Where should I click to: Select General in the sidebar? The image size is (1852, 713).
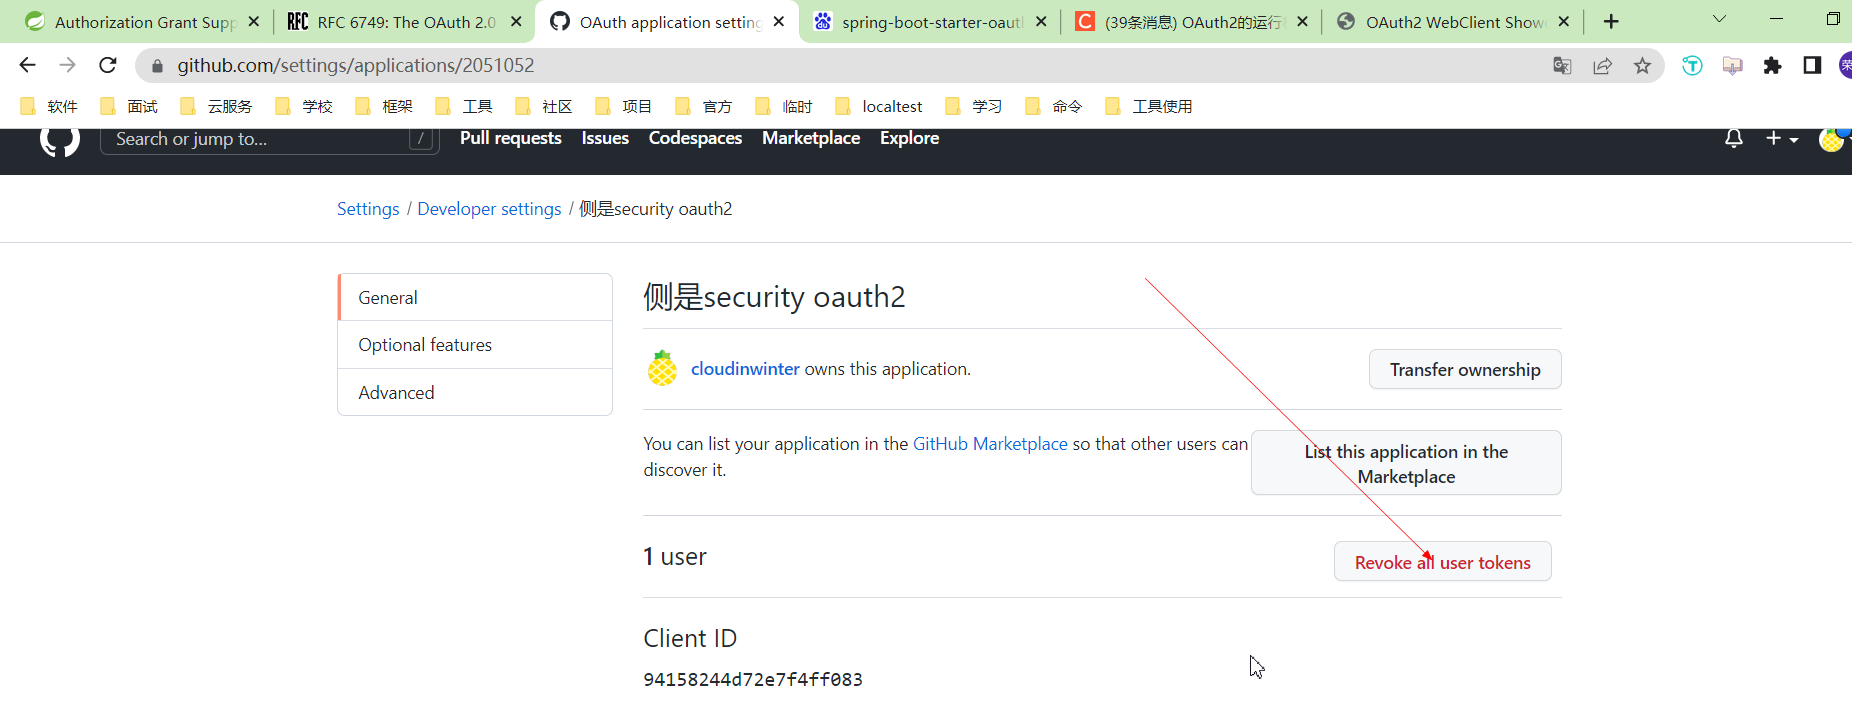tap(475, 298)
